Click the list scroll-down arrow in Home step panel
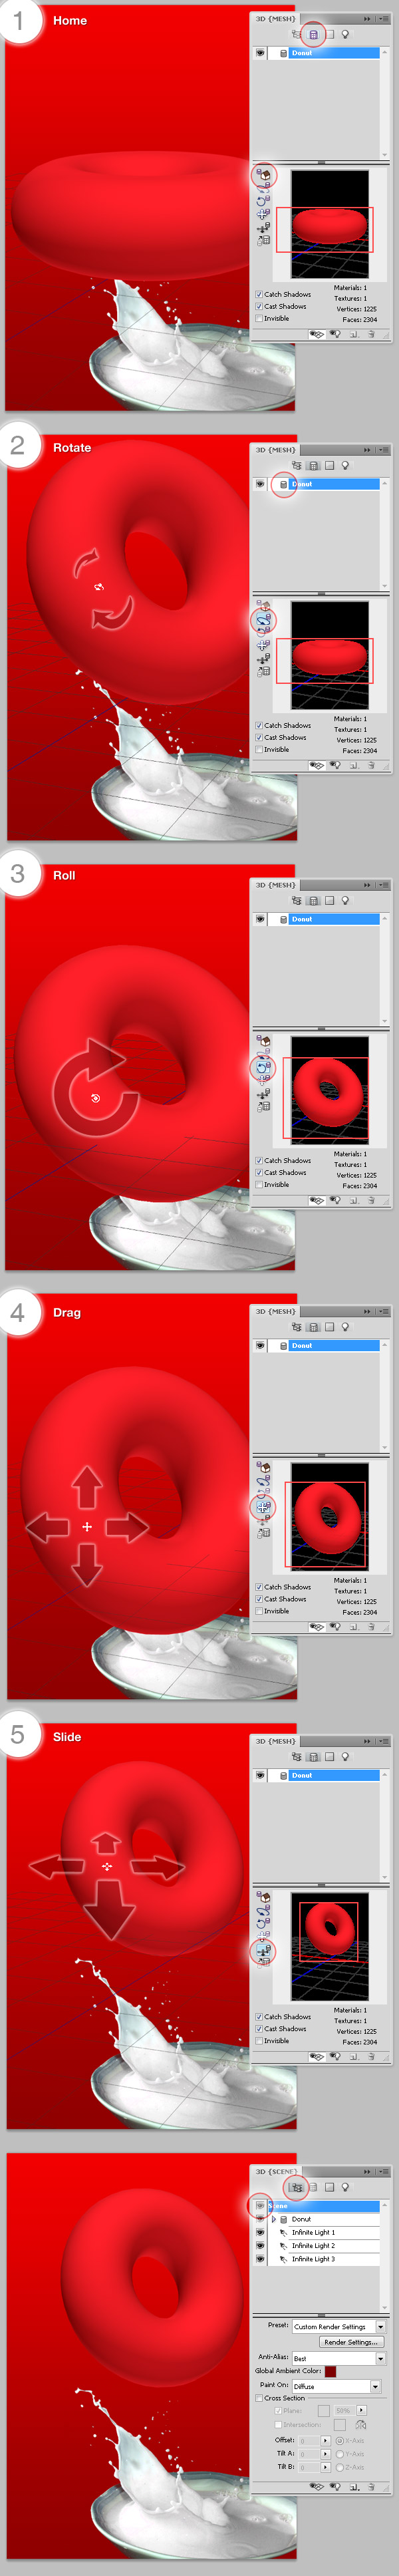 pyautogui.click(x=384, y=154)
